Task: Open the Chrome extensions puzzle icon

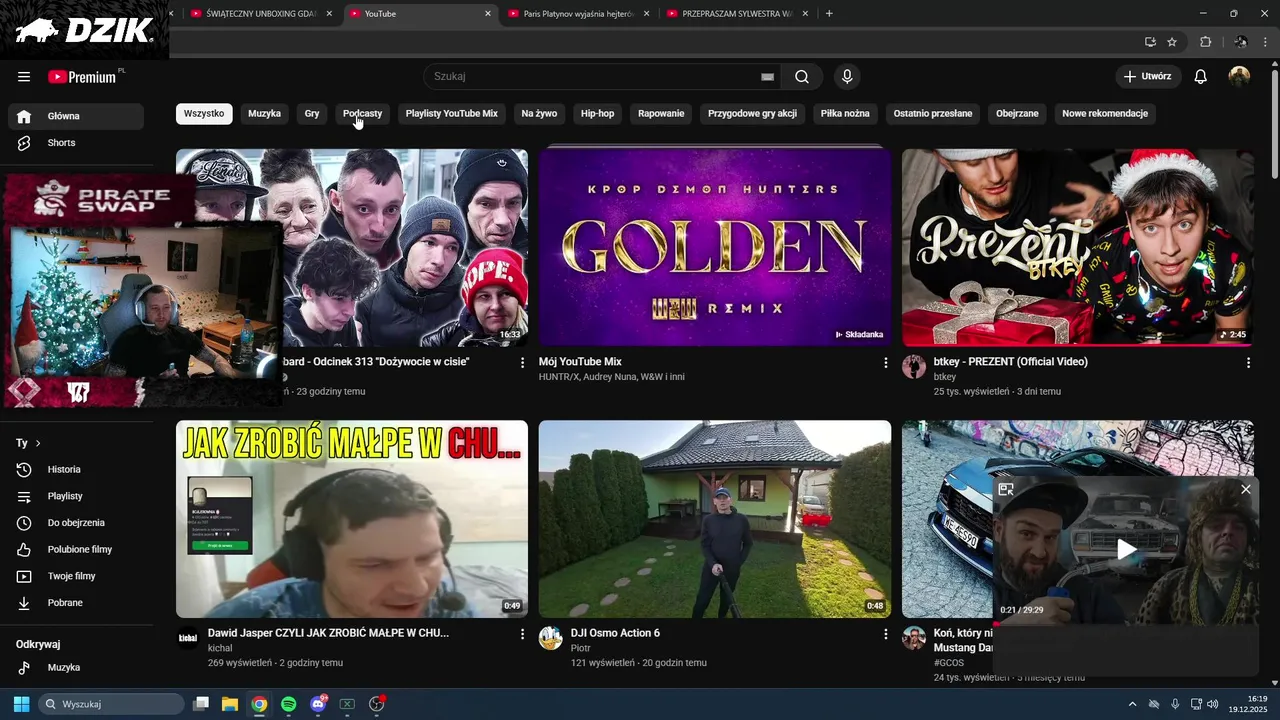Action: click(x=1205, y=42)
